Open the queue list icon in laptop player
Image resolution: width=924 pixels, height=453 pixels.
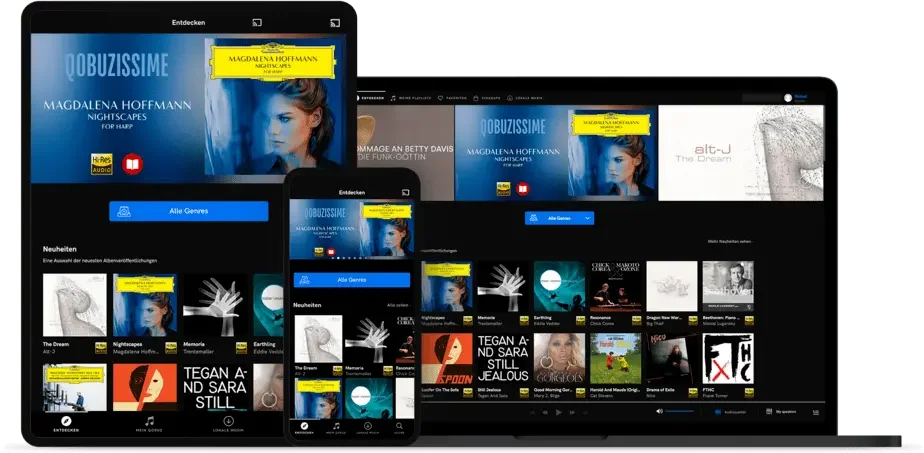pos(816,412)
